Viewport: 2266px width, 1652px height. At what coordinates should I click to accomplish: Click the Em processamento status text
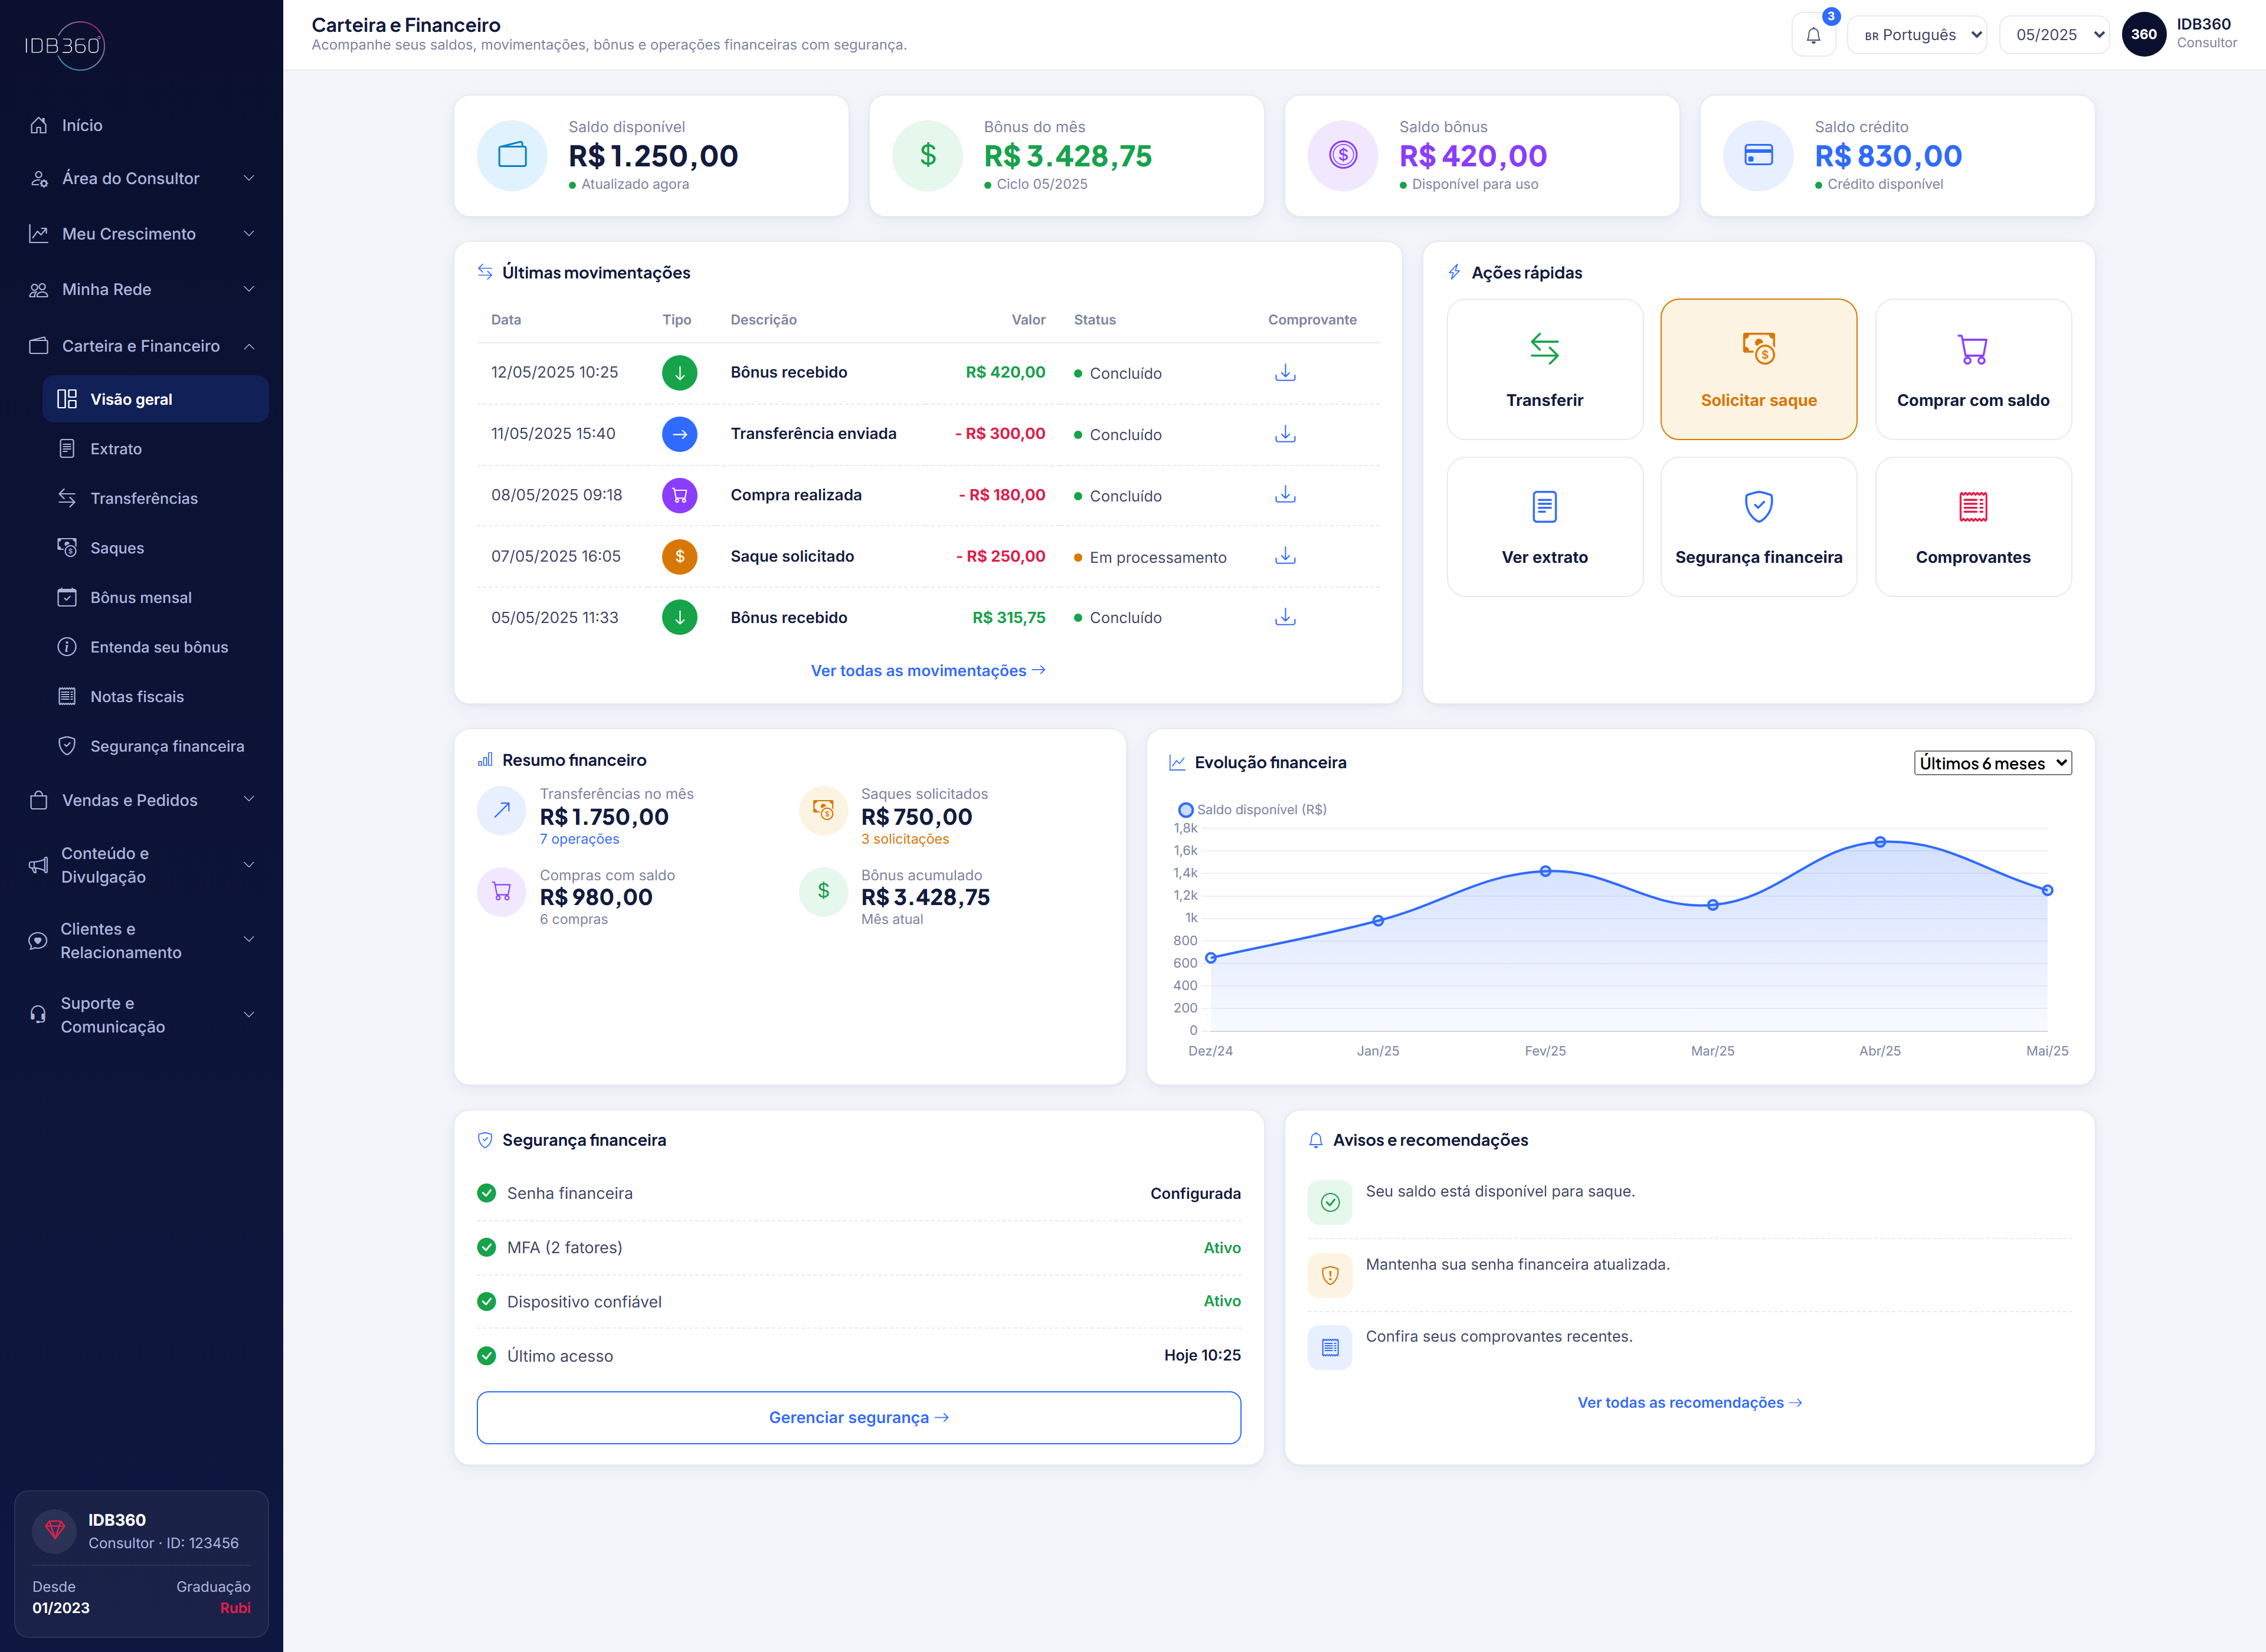1157,557
